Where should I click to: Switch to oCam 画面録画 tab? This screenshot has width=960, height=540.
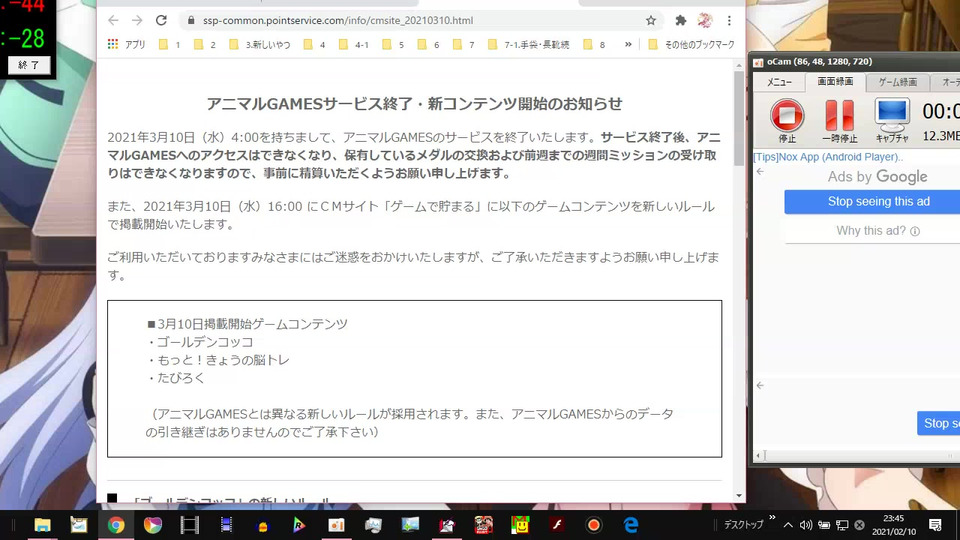coord(835,81)
